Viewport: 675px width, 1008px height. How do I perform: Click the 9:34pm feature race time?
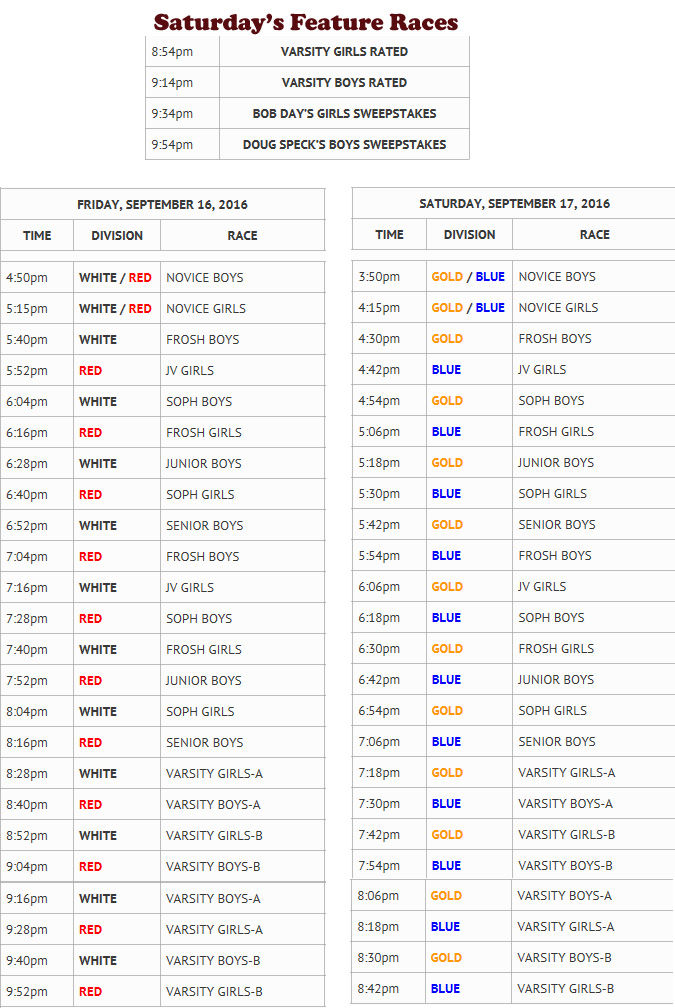click(172, 113)
